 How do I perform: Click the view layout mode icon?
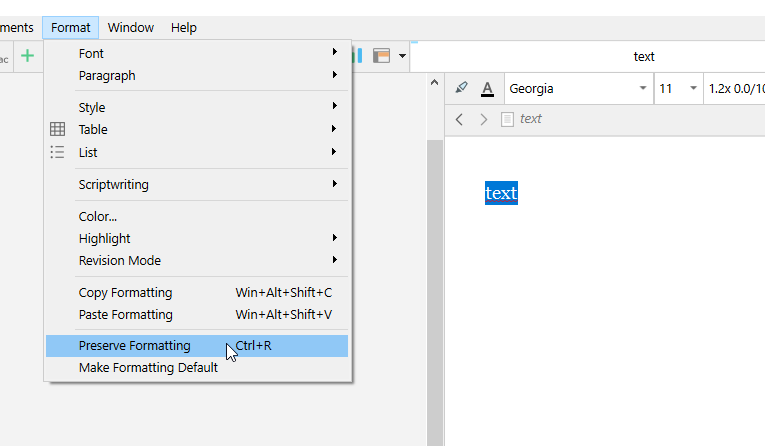coord(381,56)
